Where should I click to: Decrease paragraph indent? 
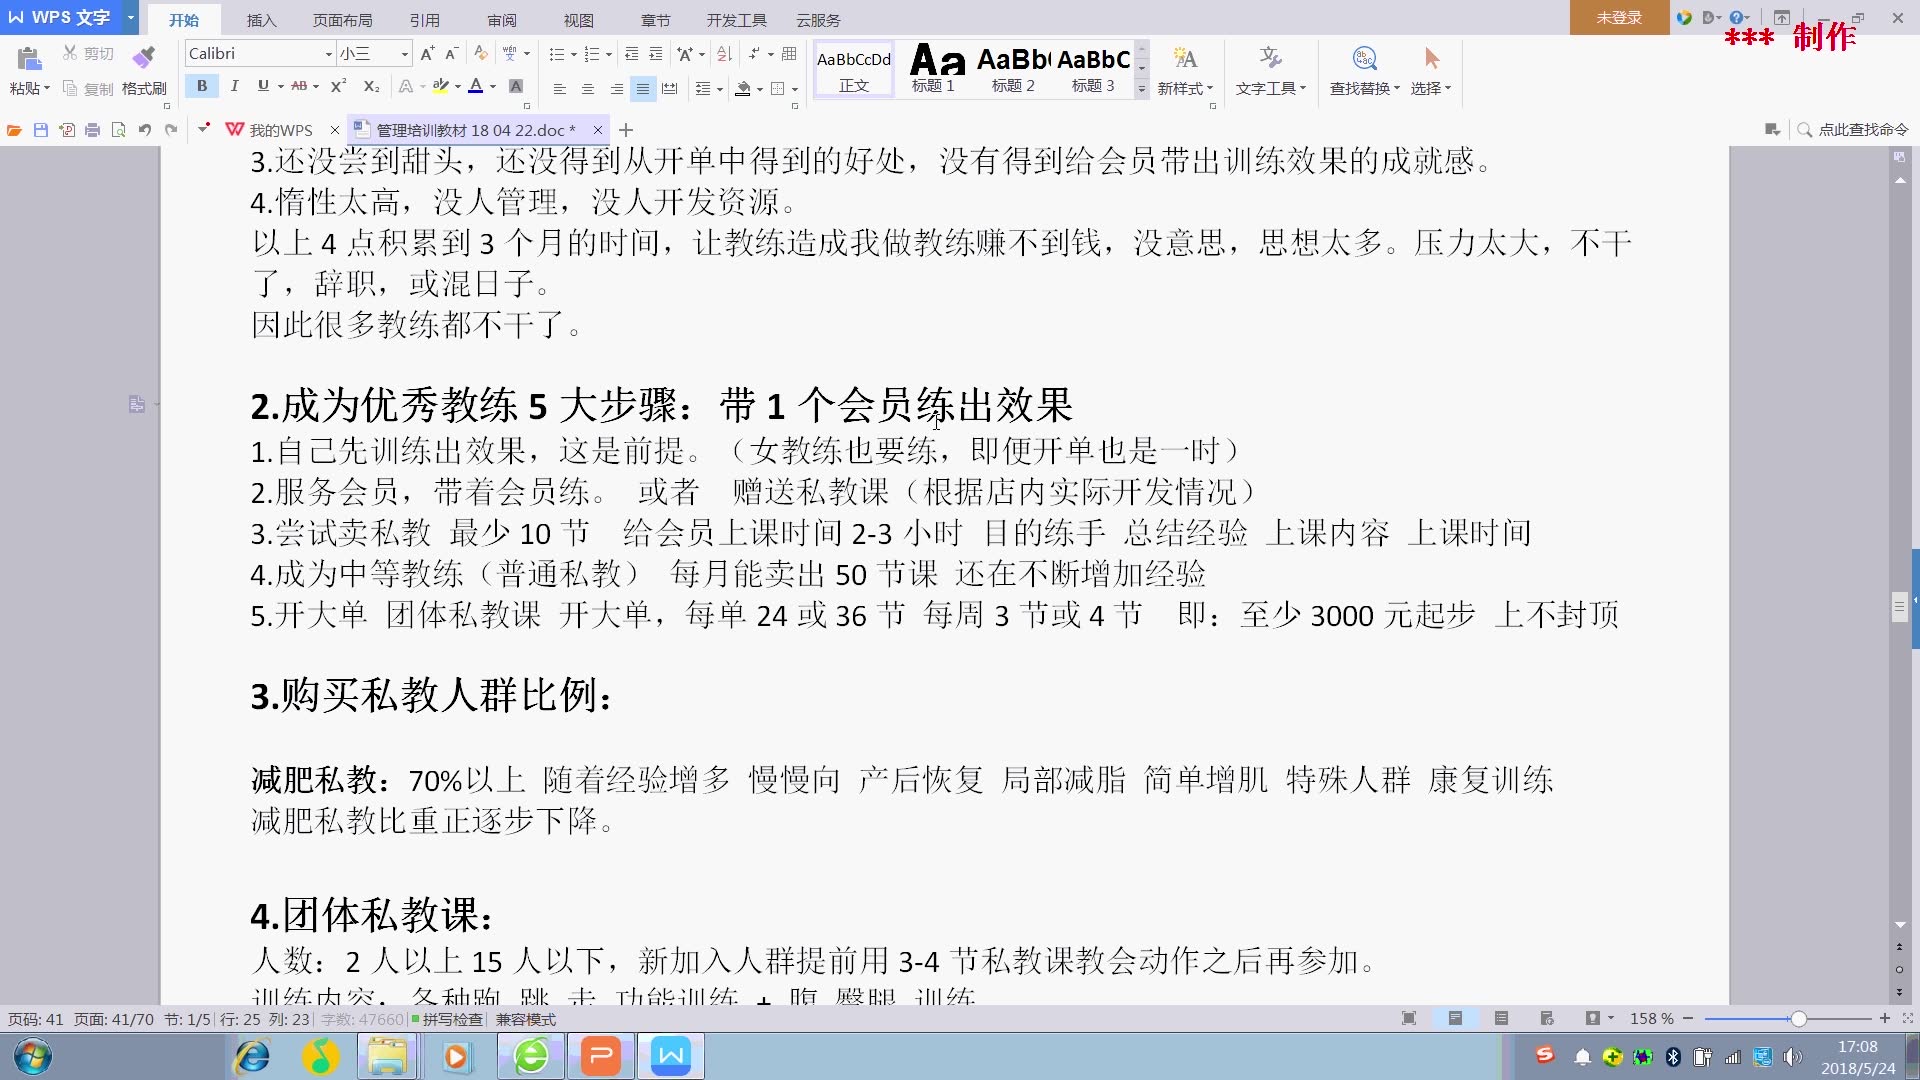pos(631,54)
